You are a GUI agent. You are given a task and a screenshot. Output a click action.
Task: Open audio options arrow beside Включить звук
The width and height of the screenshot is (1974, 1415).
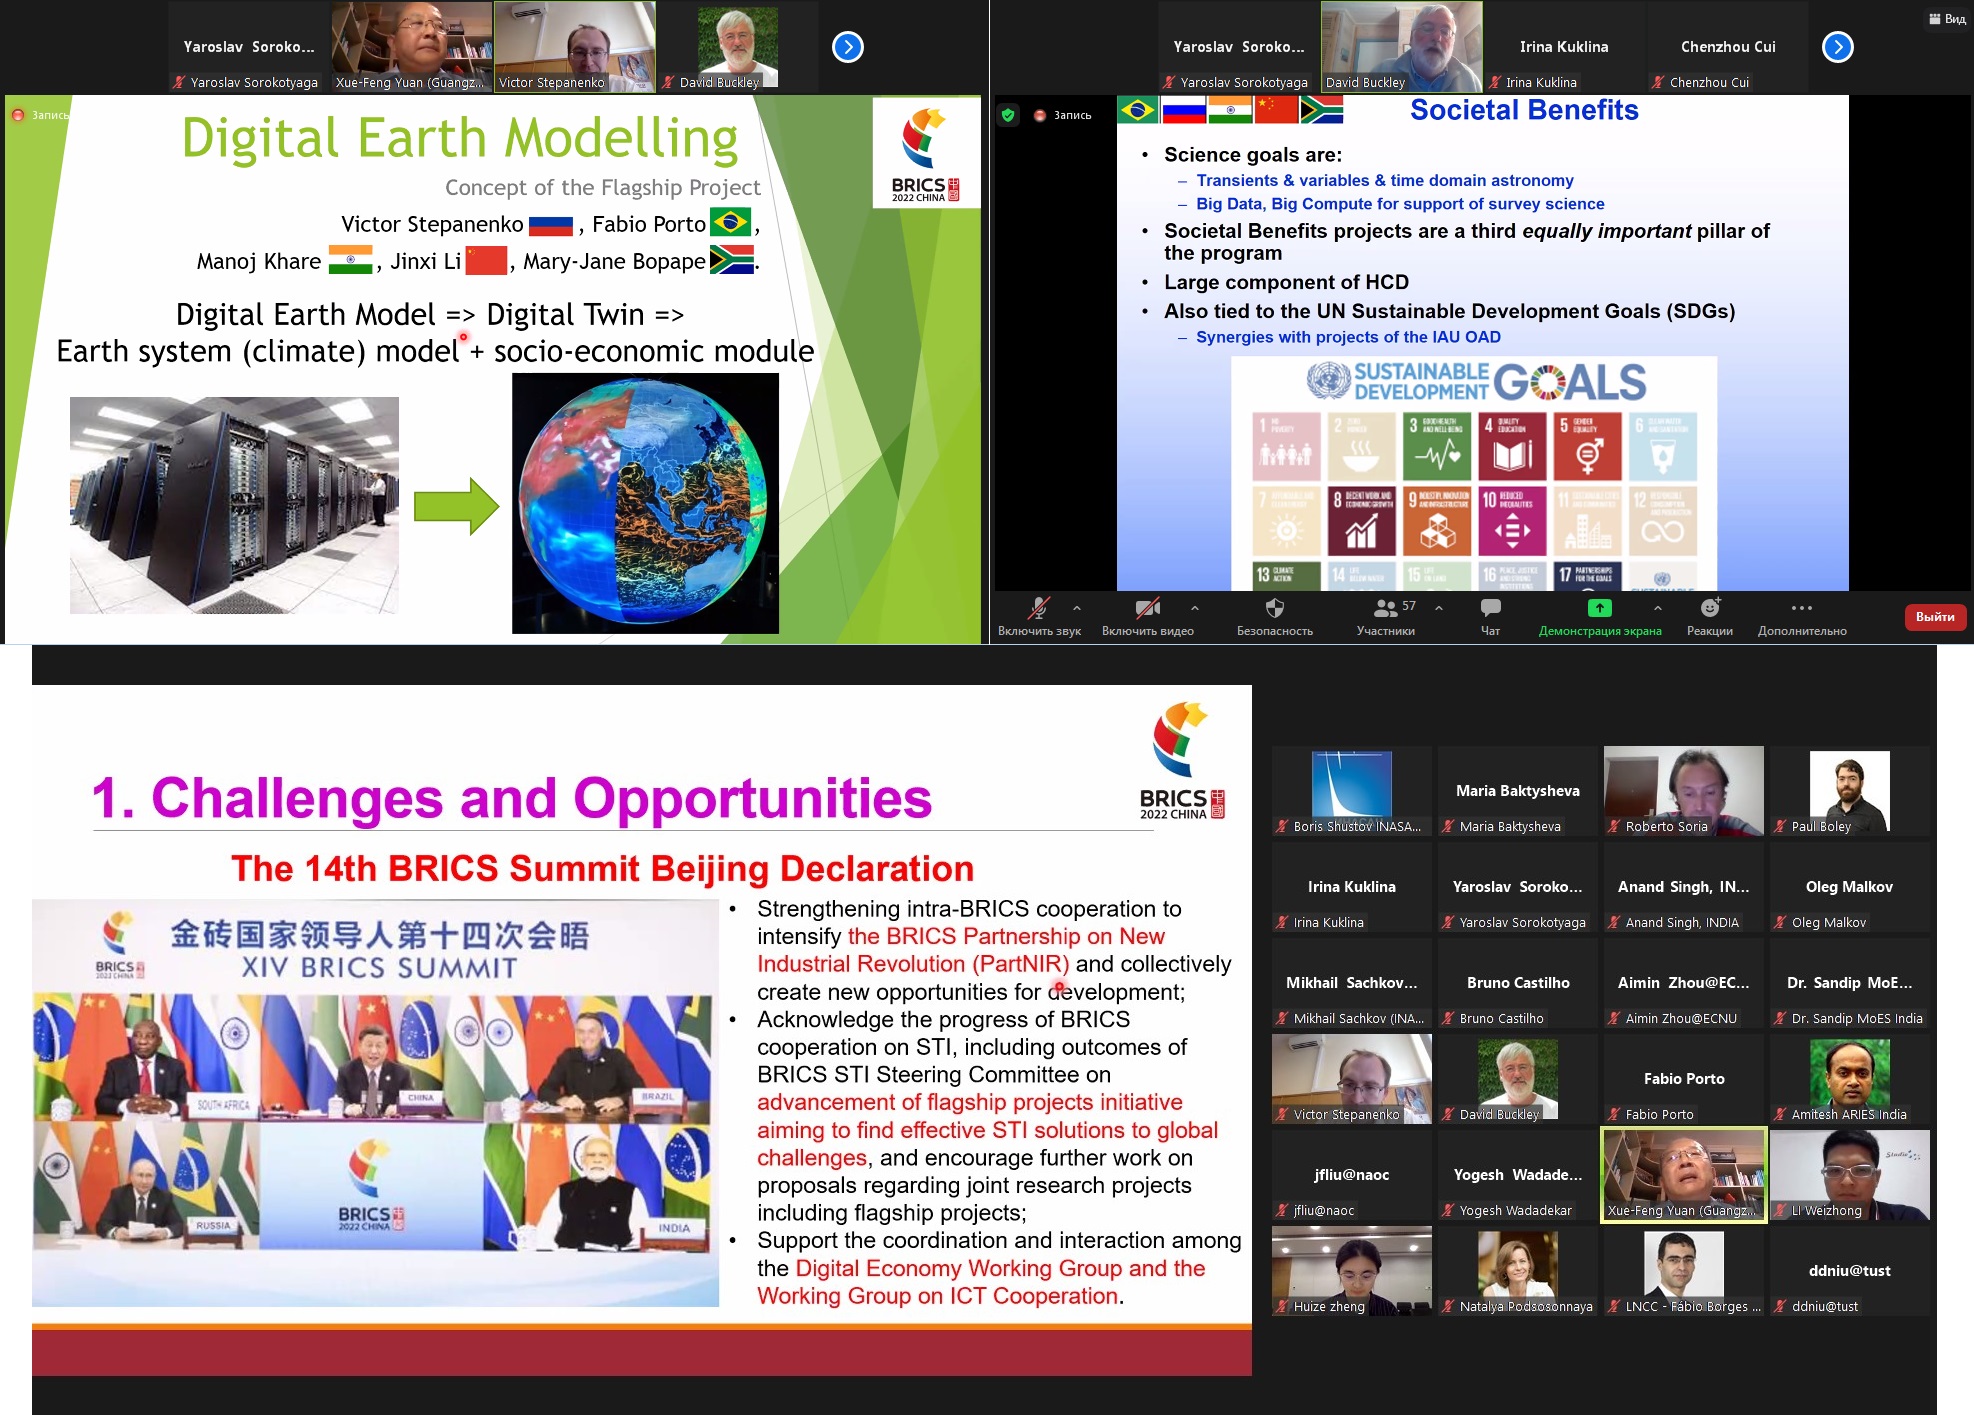(1077, 607)
